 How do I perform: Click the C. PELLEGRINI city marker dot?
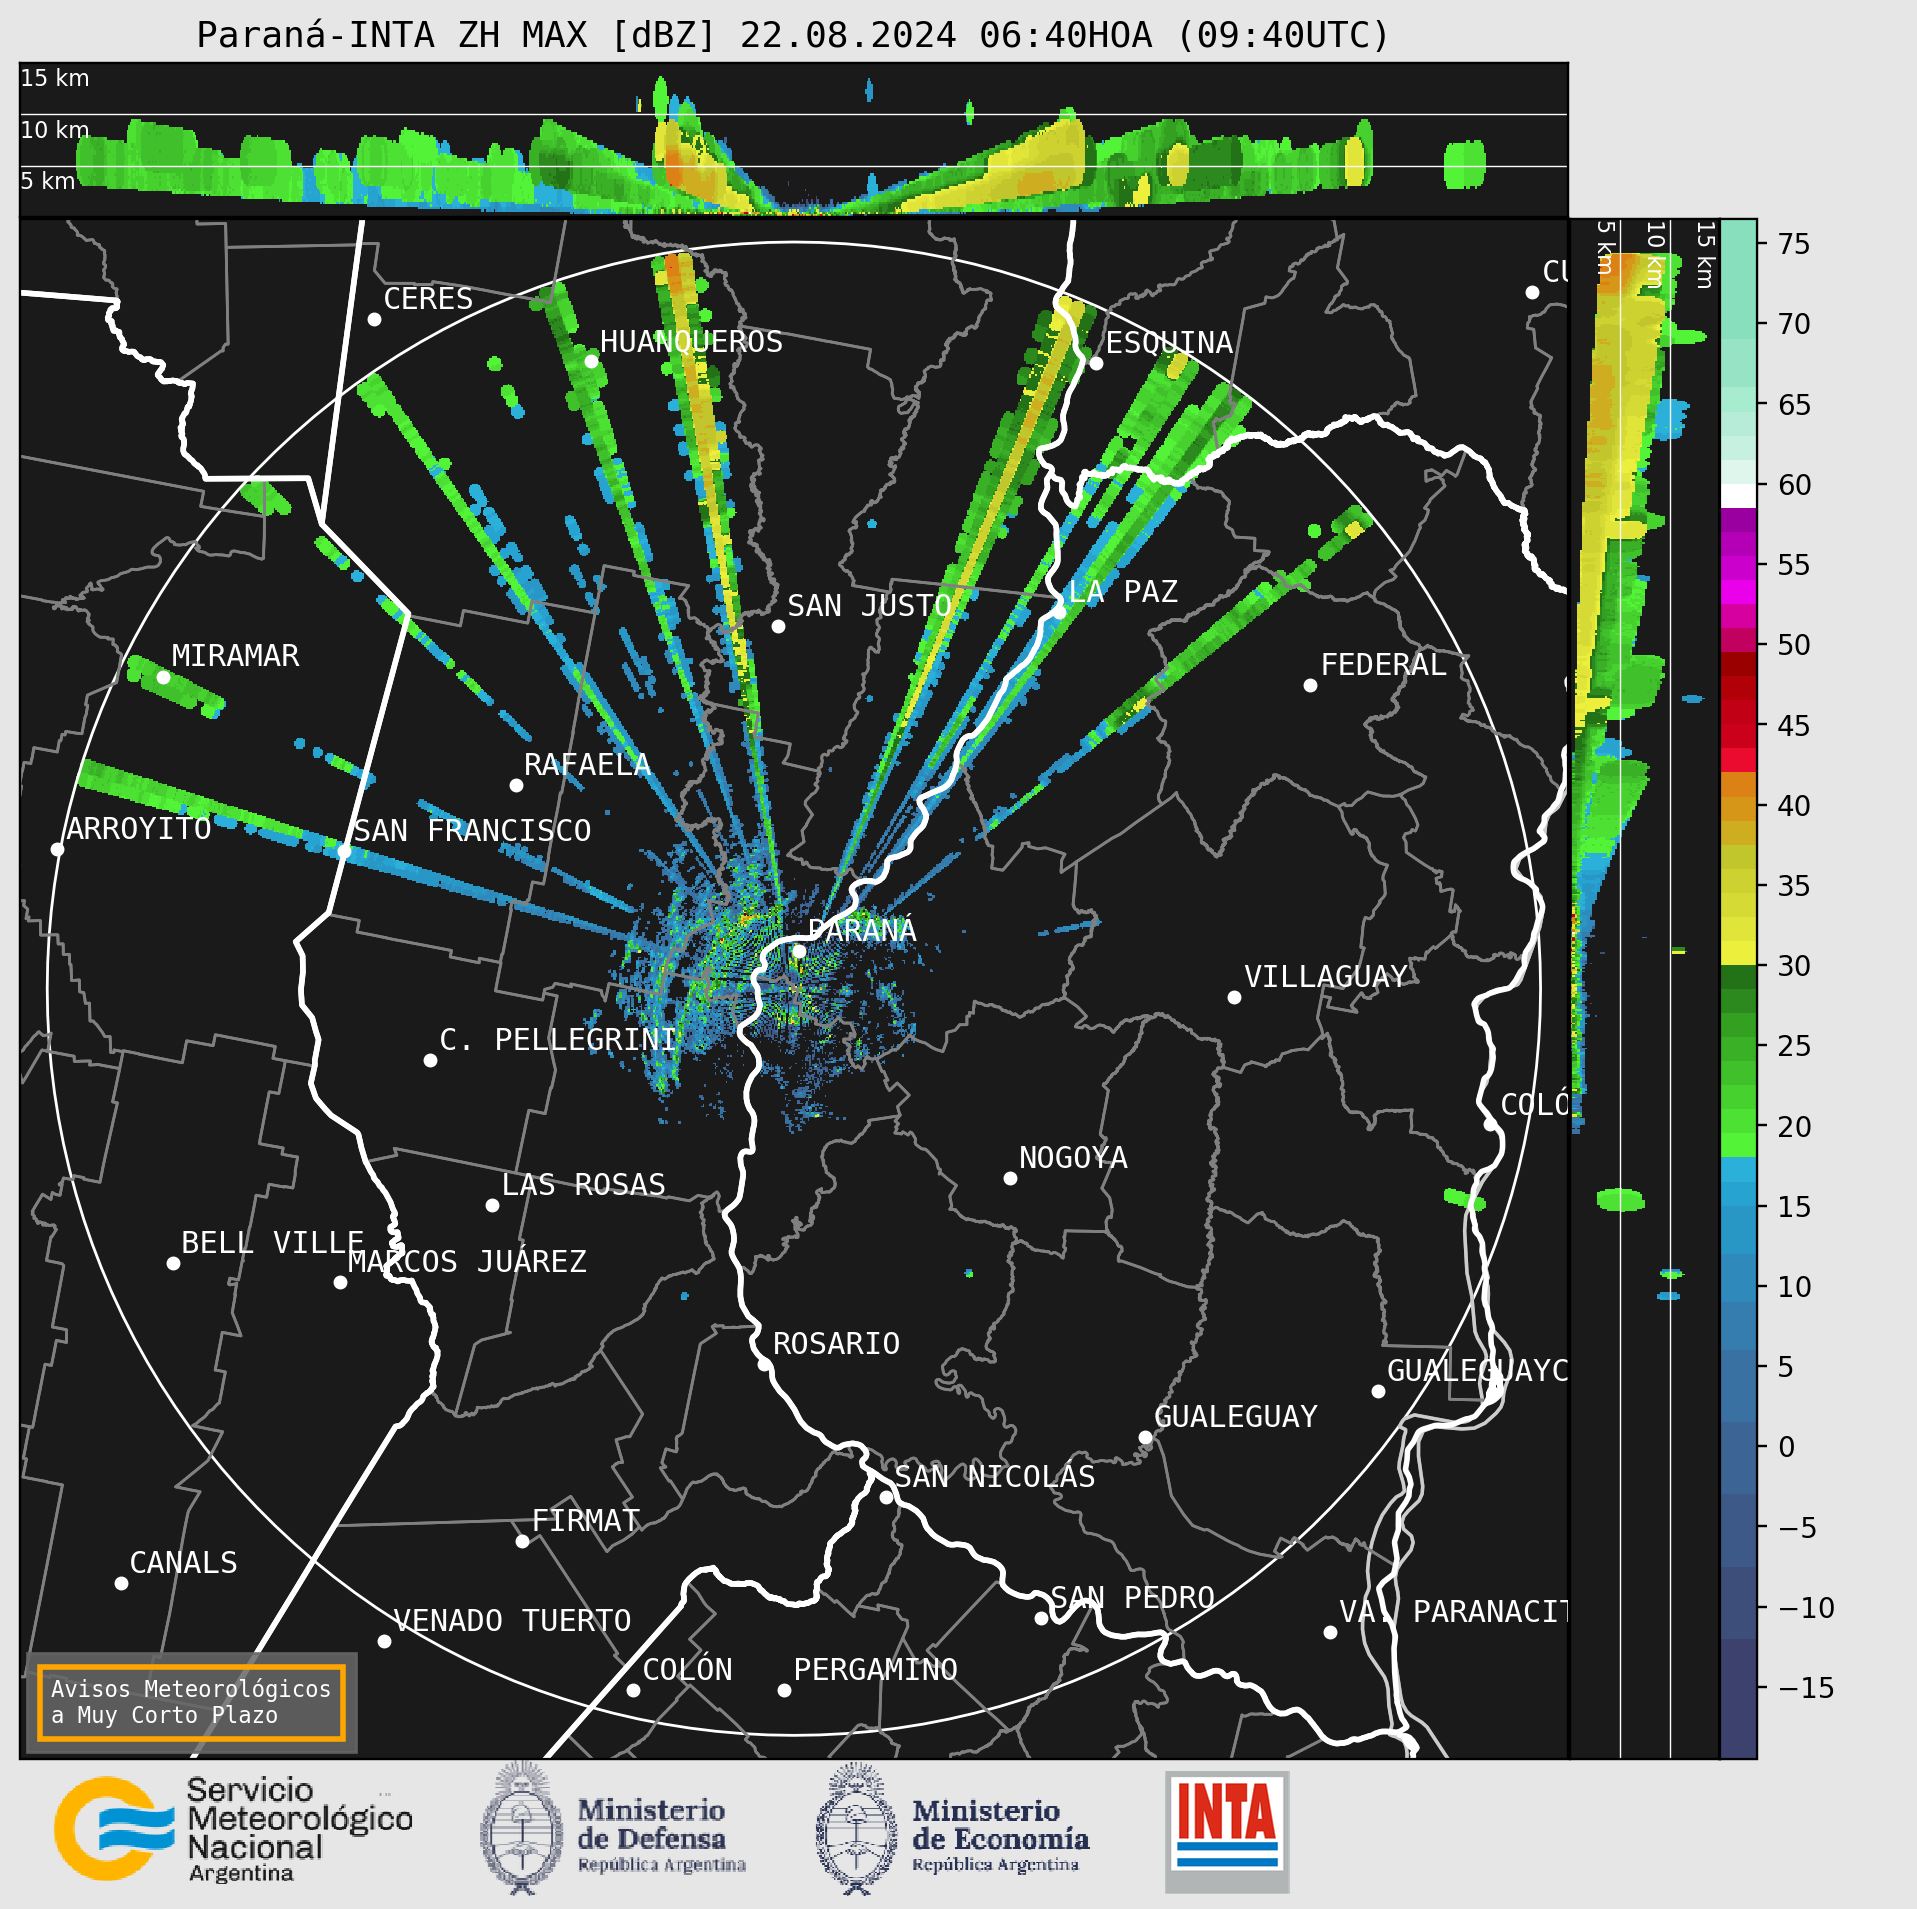point(430,1060)
